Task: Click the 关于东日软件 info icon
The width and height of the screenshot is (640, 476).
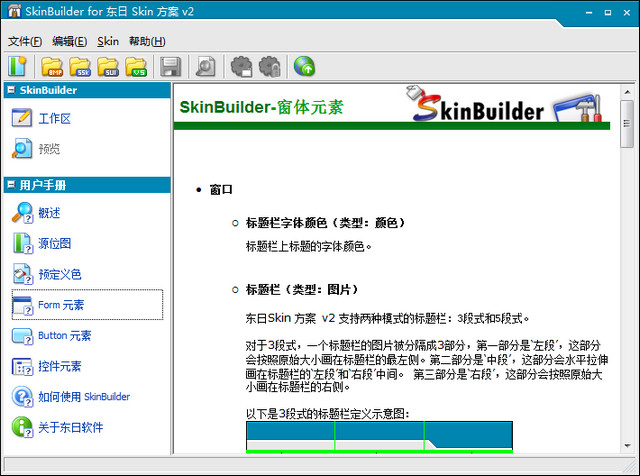Action: tap(22, 427)
